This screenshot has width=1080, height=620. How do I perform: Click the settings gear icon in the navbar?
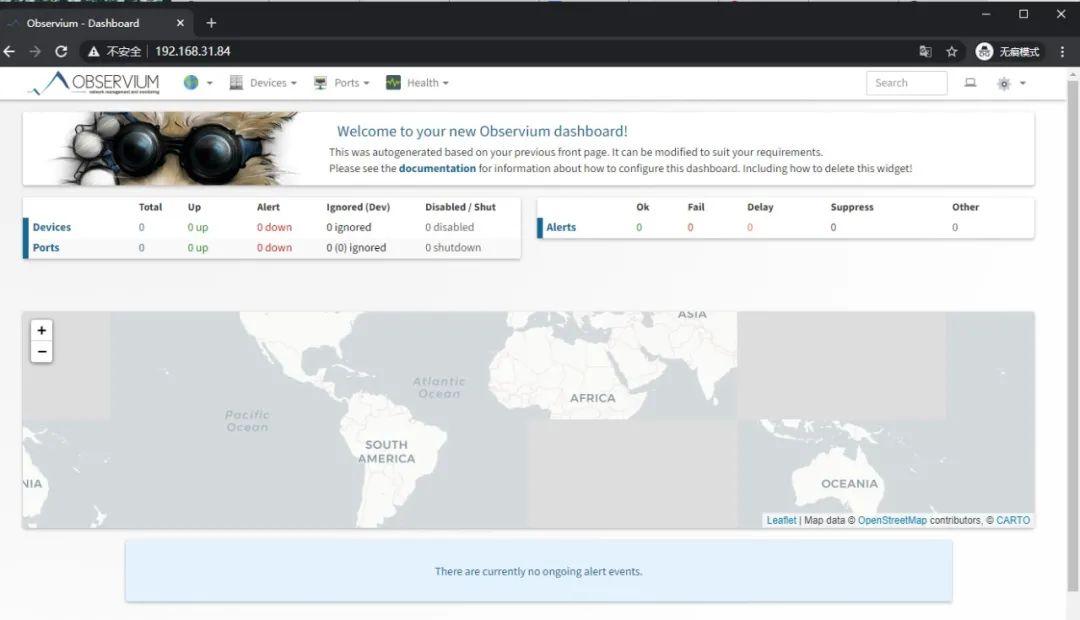click(1003, 84)
